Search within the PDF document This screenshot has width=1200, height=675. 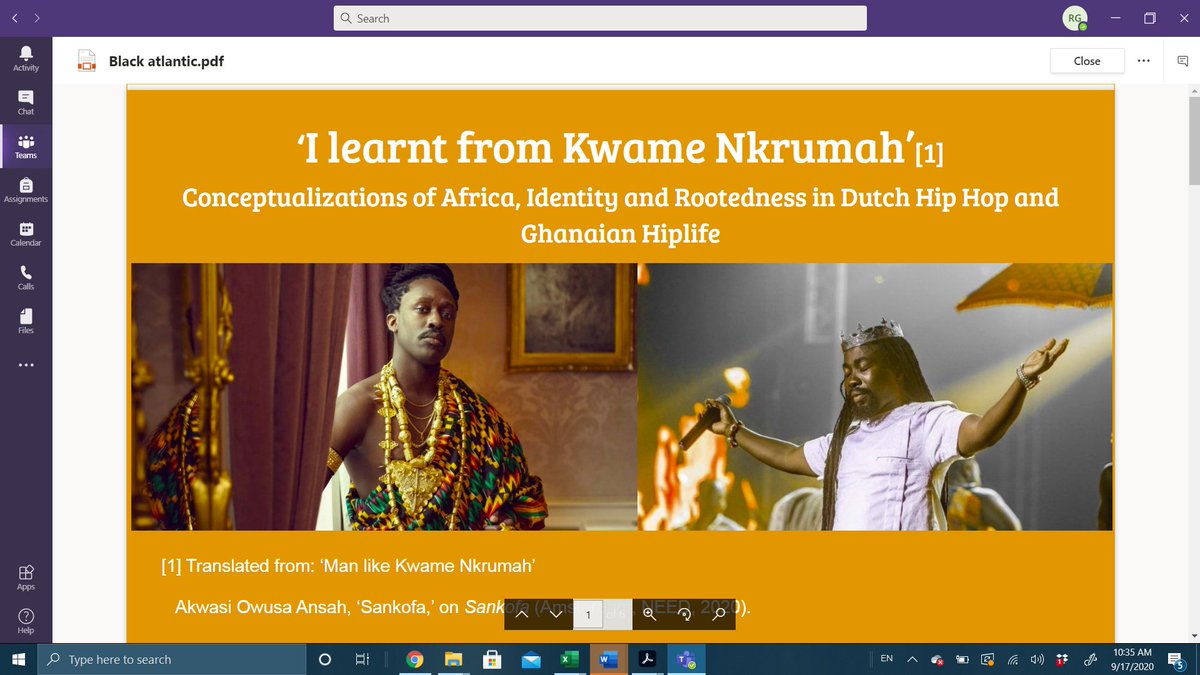(x=718, y=613)
